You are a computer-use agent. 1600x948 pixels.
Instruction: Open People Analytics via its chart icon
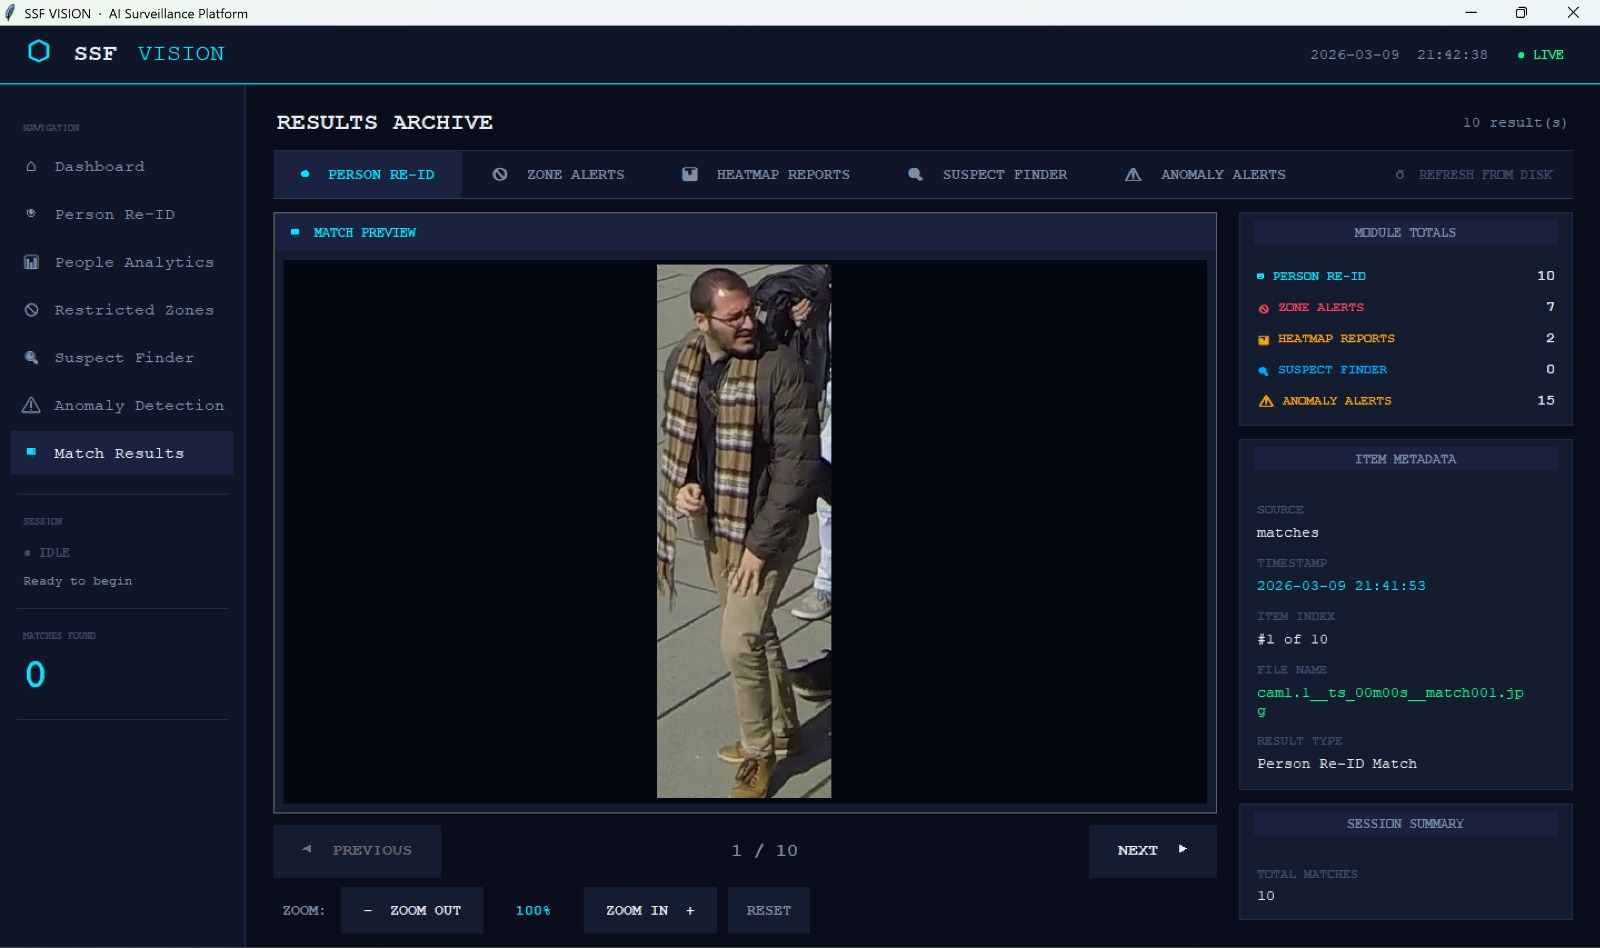pos(32,262)
